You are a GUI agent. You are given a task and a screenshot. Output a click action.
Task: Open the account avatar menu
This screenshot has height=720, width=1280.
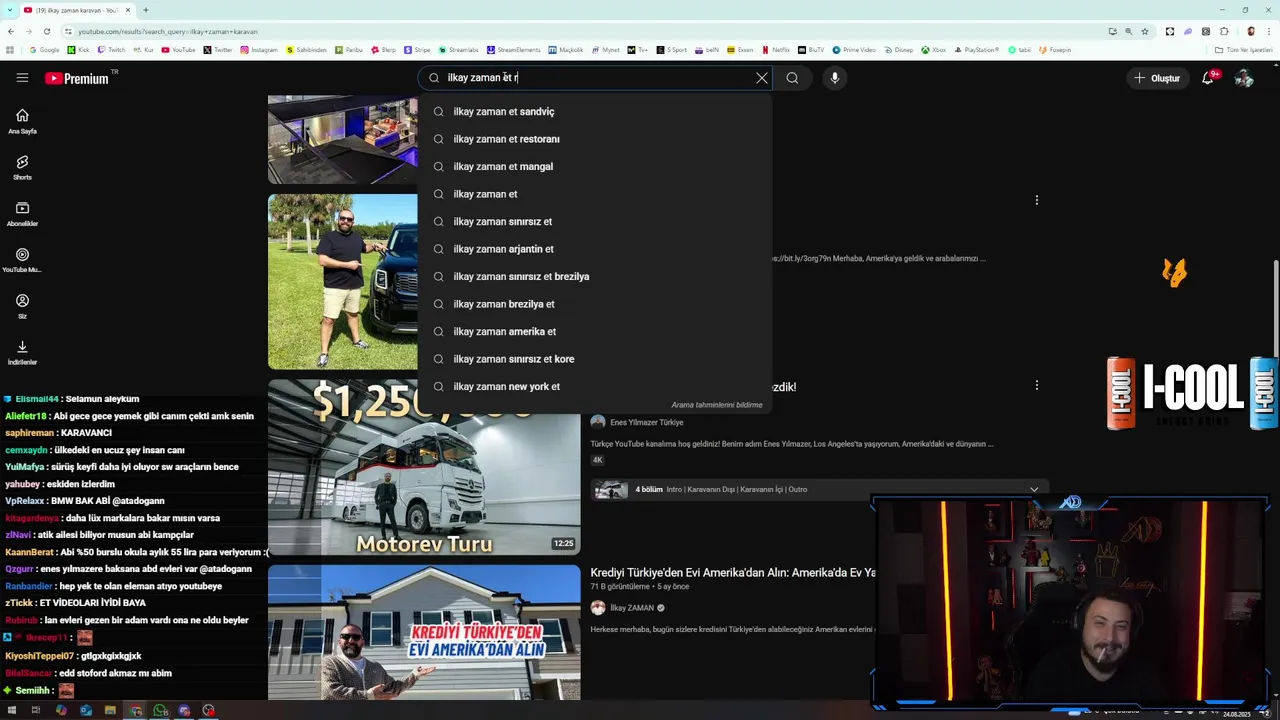pyautogui.click(x=1244, y=78)
